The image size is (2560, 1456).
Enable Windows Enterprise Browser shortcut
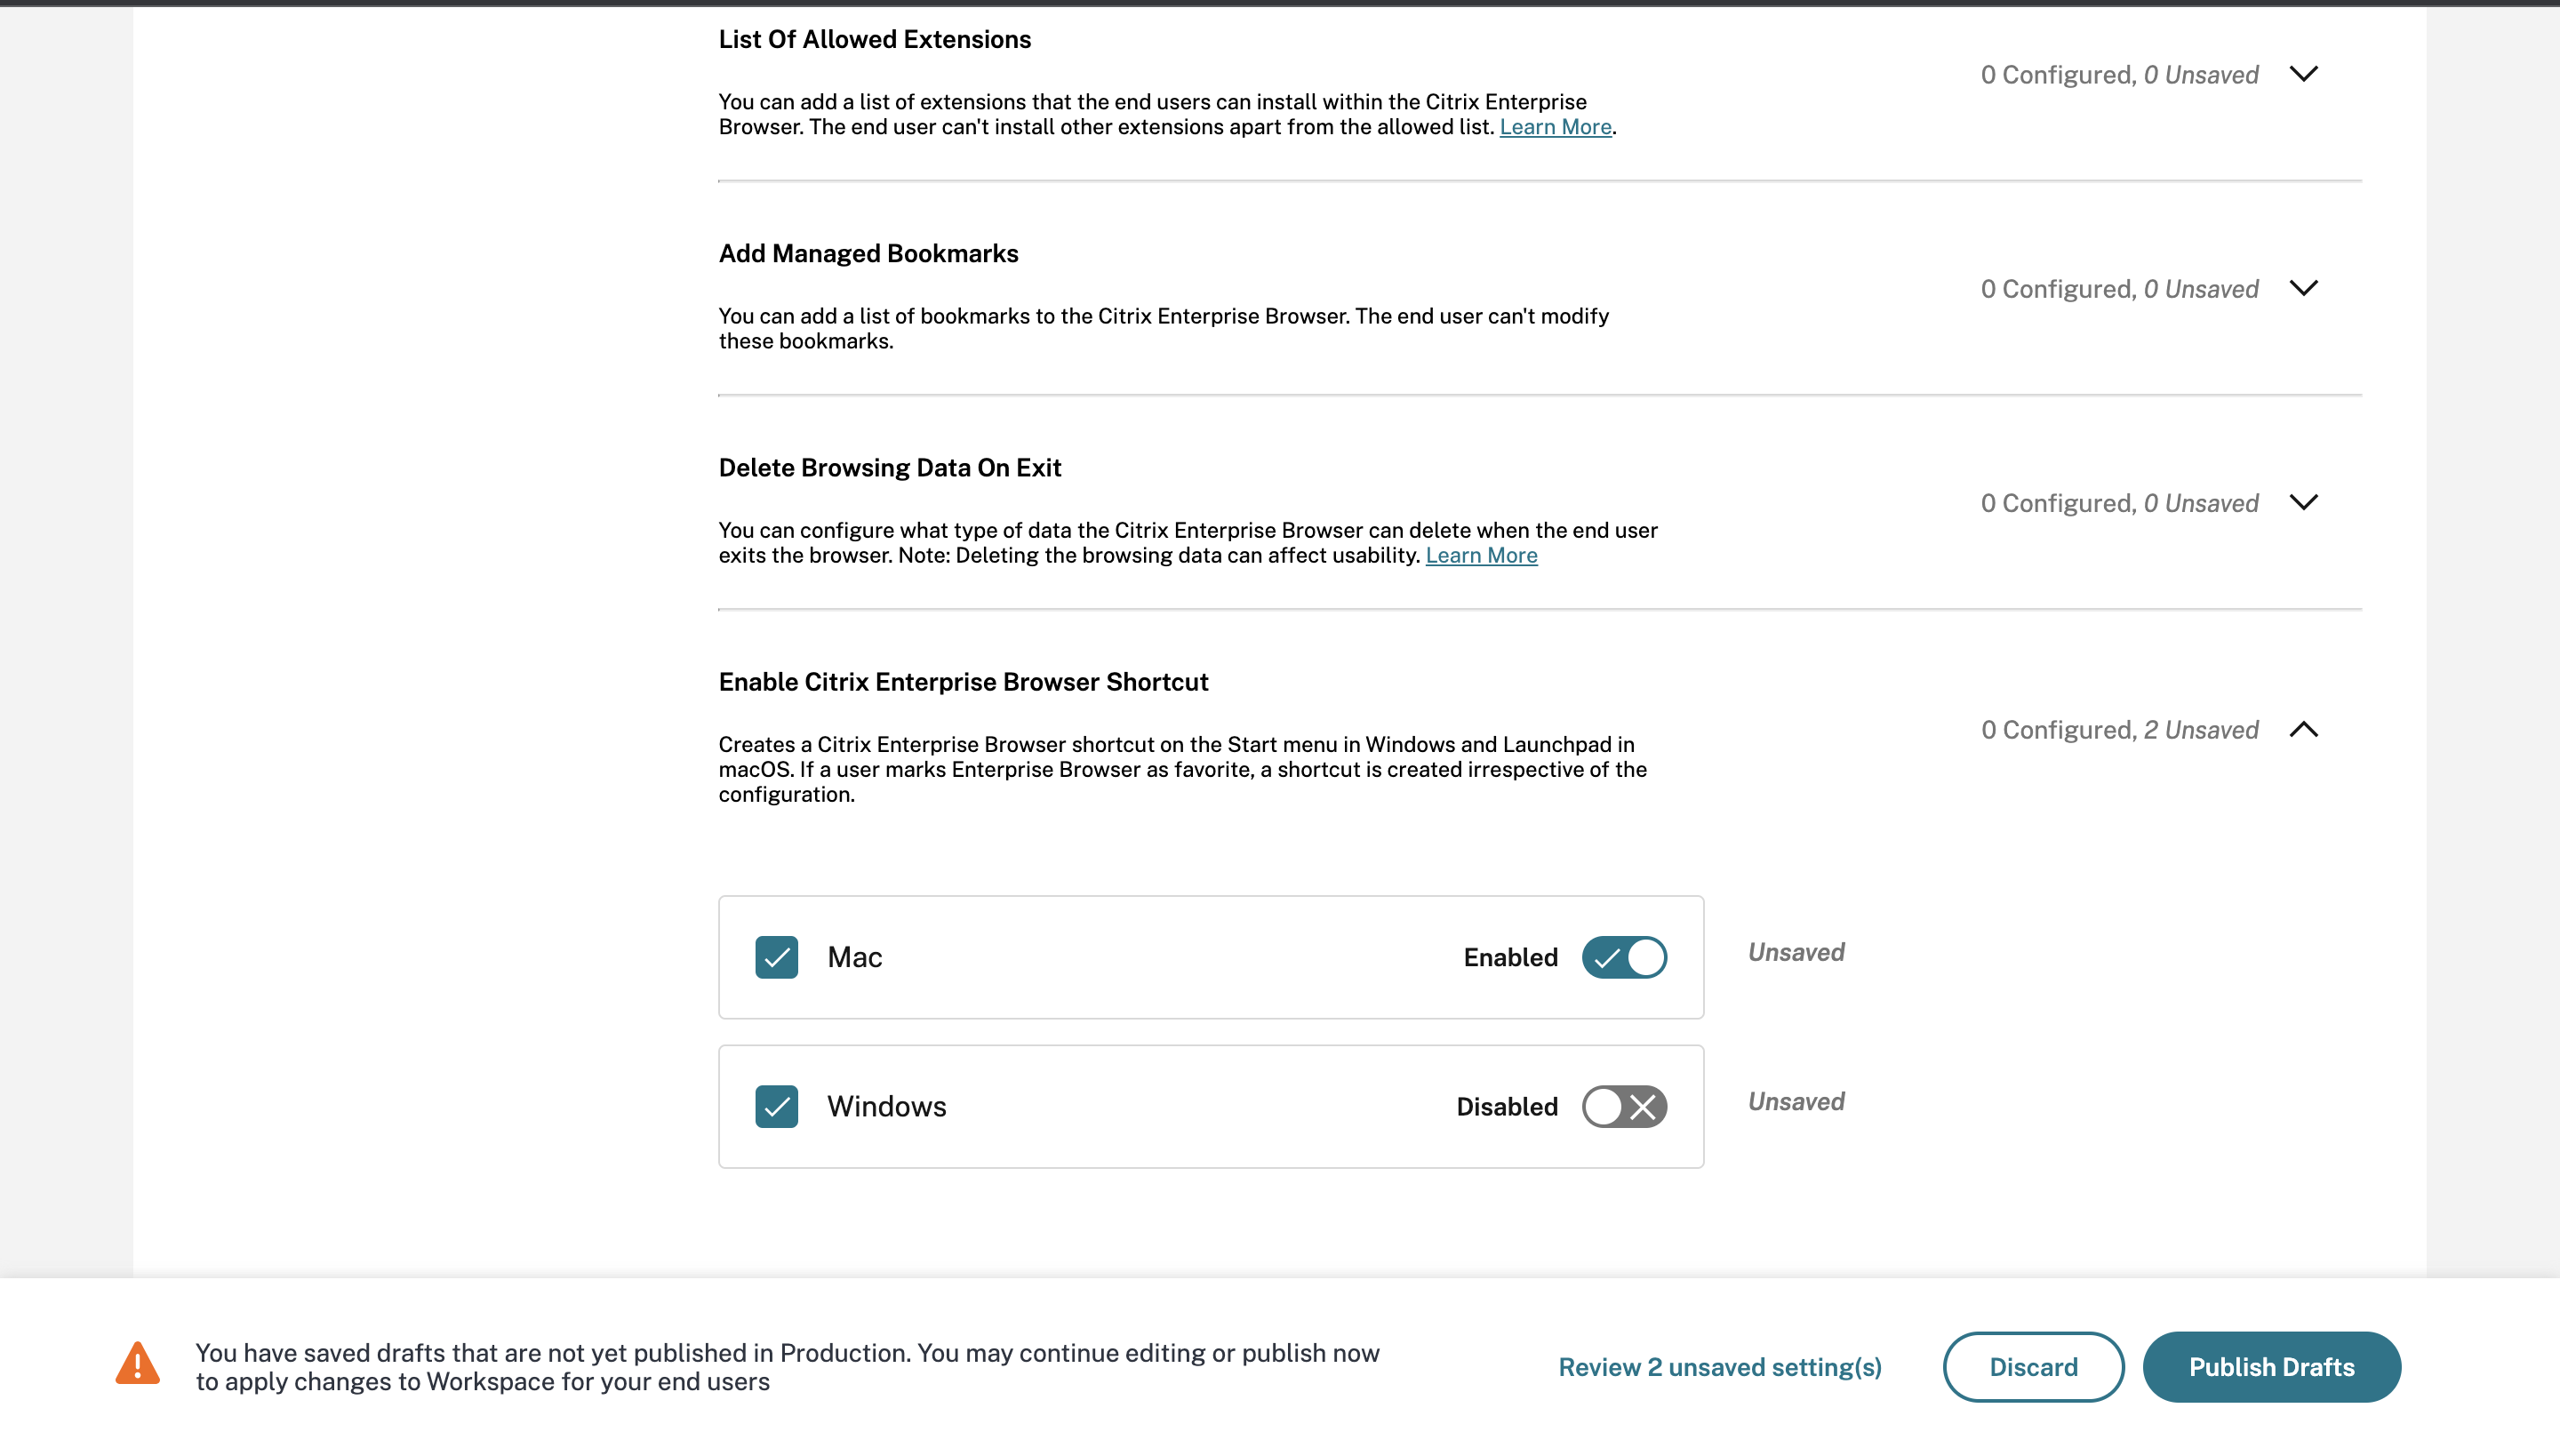[x=1621, y=1106]
